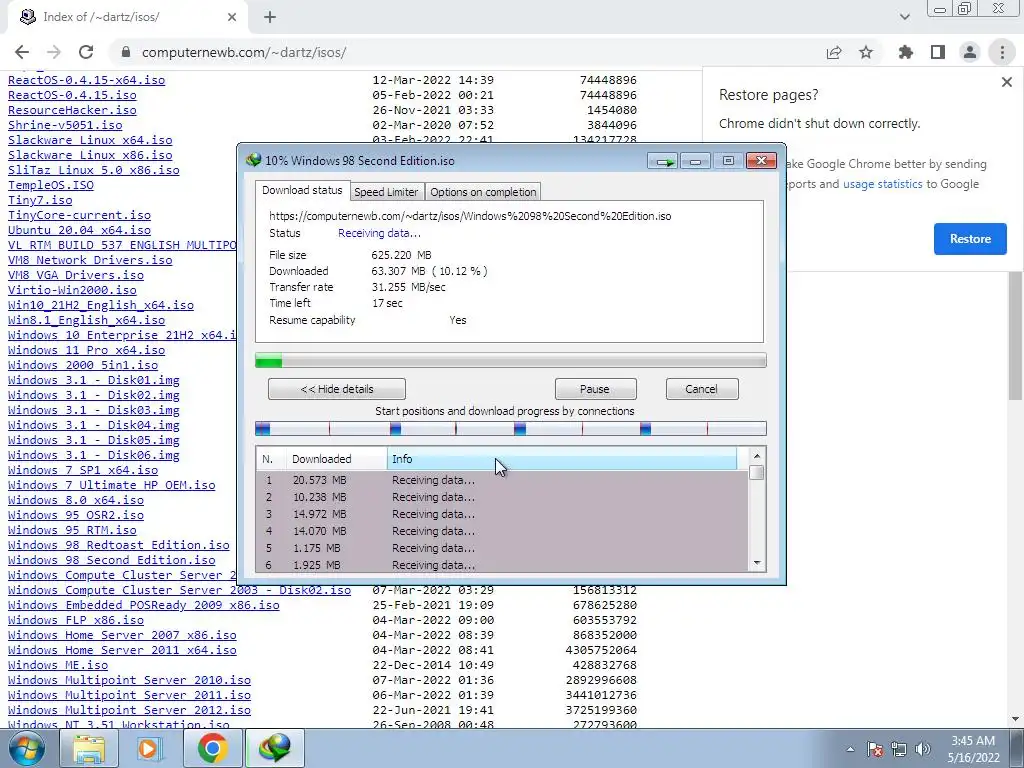1024x768 pixels.
Task: Open the Chrome extensions puzzle icon
Action: [906, 52]
